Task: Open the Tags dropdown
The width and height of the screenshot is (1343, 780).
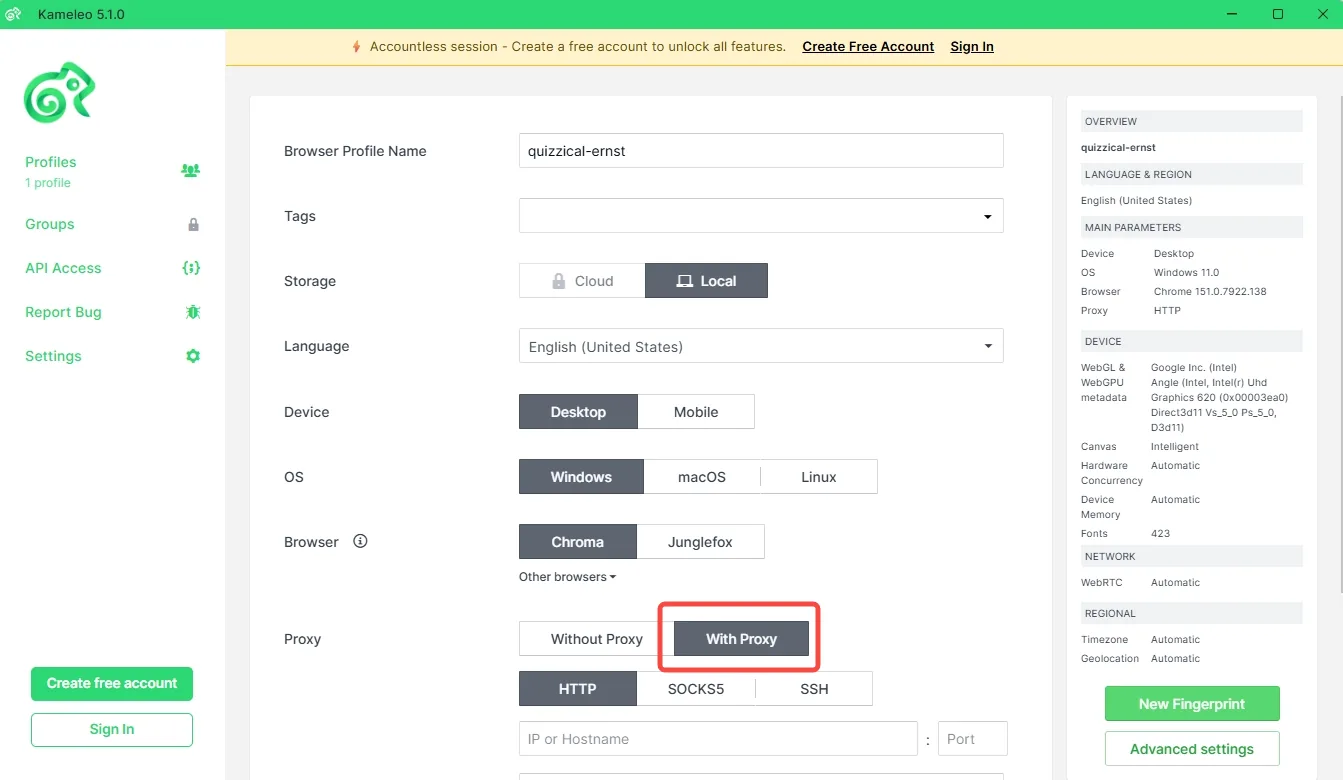Action: tap(761, 216)
